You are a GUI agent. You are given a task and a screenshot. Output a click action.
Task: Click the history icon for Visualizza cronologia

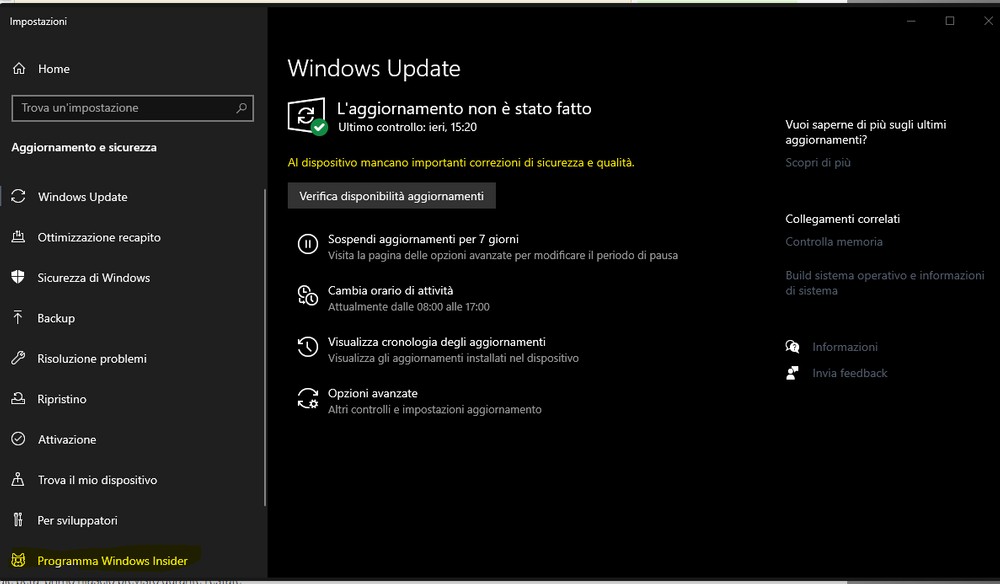307,348
